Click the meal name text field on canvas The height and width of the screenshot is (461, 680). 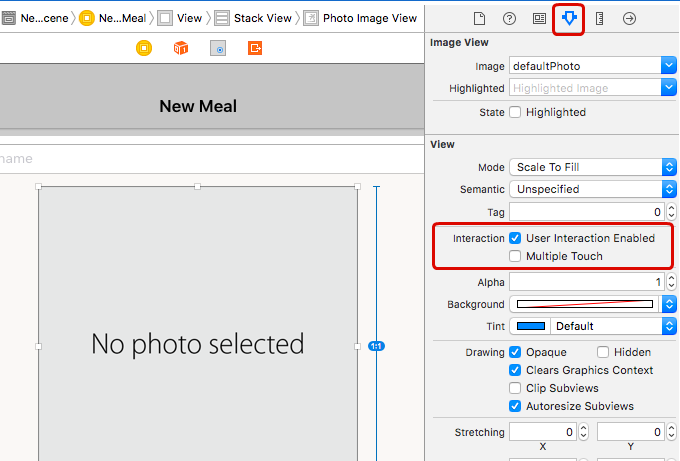[212, 159]
